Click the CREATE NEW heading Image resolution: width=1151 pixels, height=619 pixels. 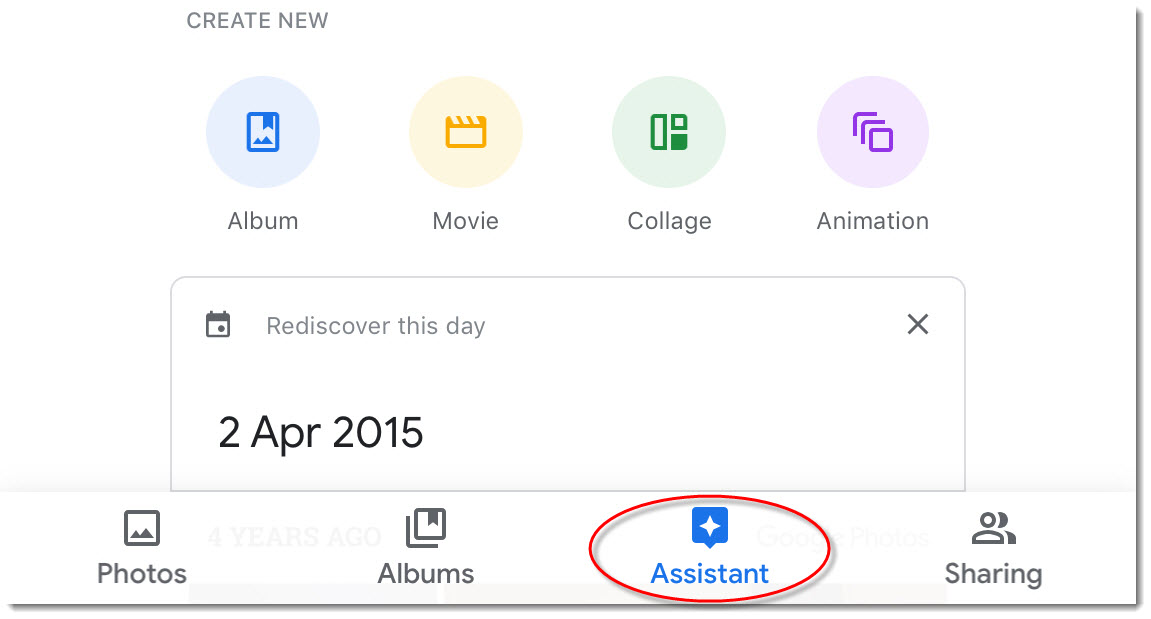[256, 20]
